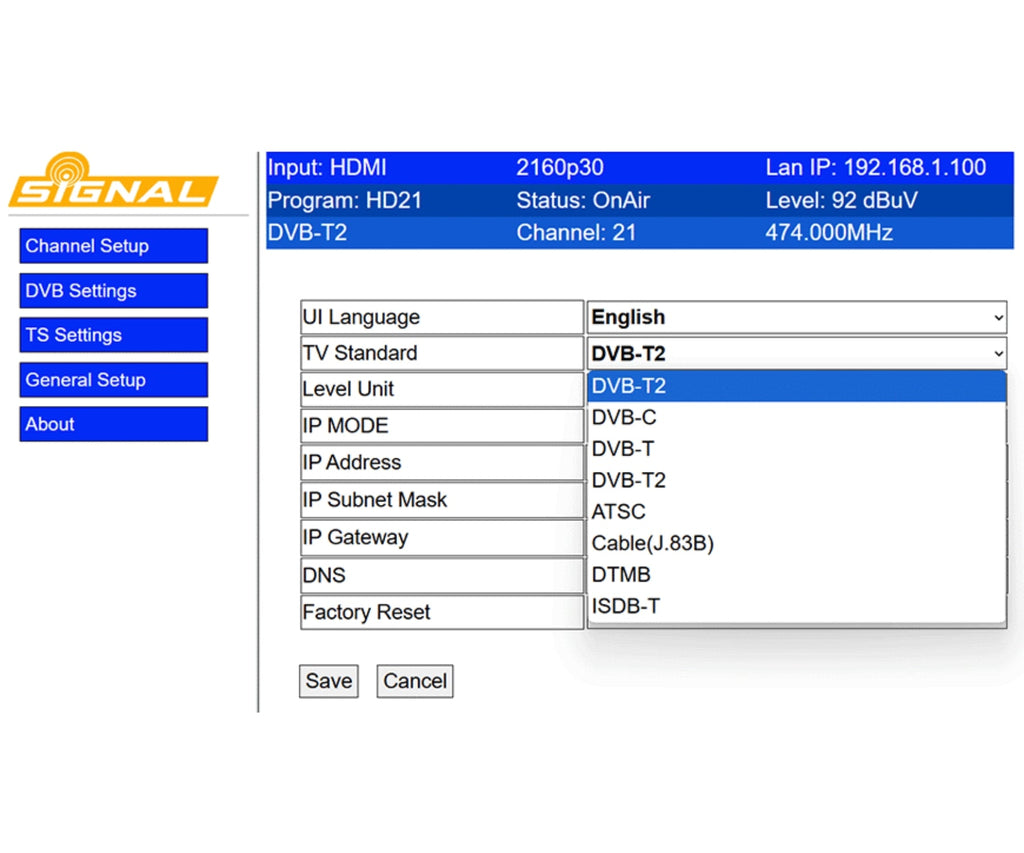Click 2160p30 resolution status text
This screenshot has height=853, width=1024.
pyautogui.click(x=560, y=168)
